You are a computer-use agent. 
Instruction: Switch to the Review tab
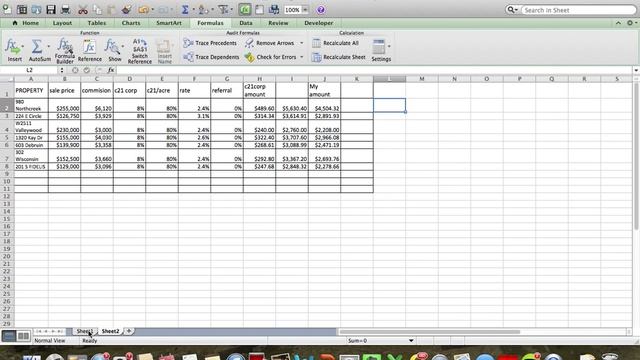(278, 23)
